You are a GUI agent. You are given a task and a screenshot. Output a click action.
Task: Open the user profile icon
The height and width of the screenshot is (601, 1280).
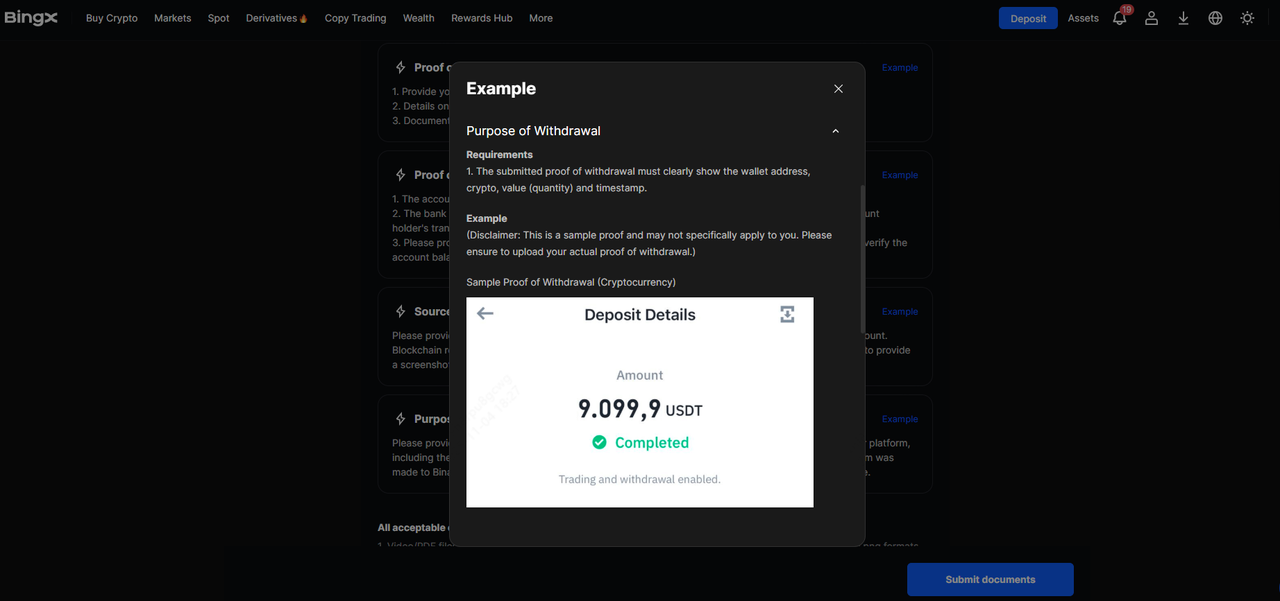(x=1151, y=18)
